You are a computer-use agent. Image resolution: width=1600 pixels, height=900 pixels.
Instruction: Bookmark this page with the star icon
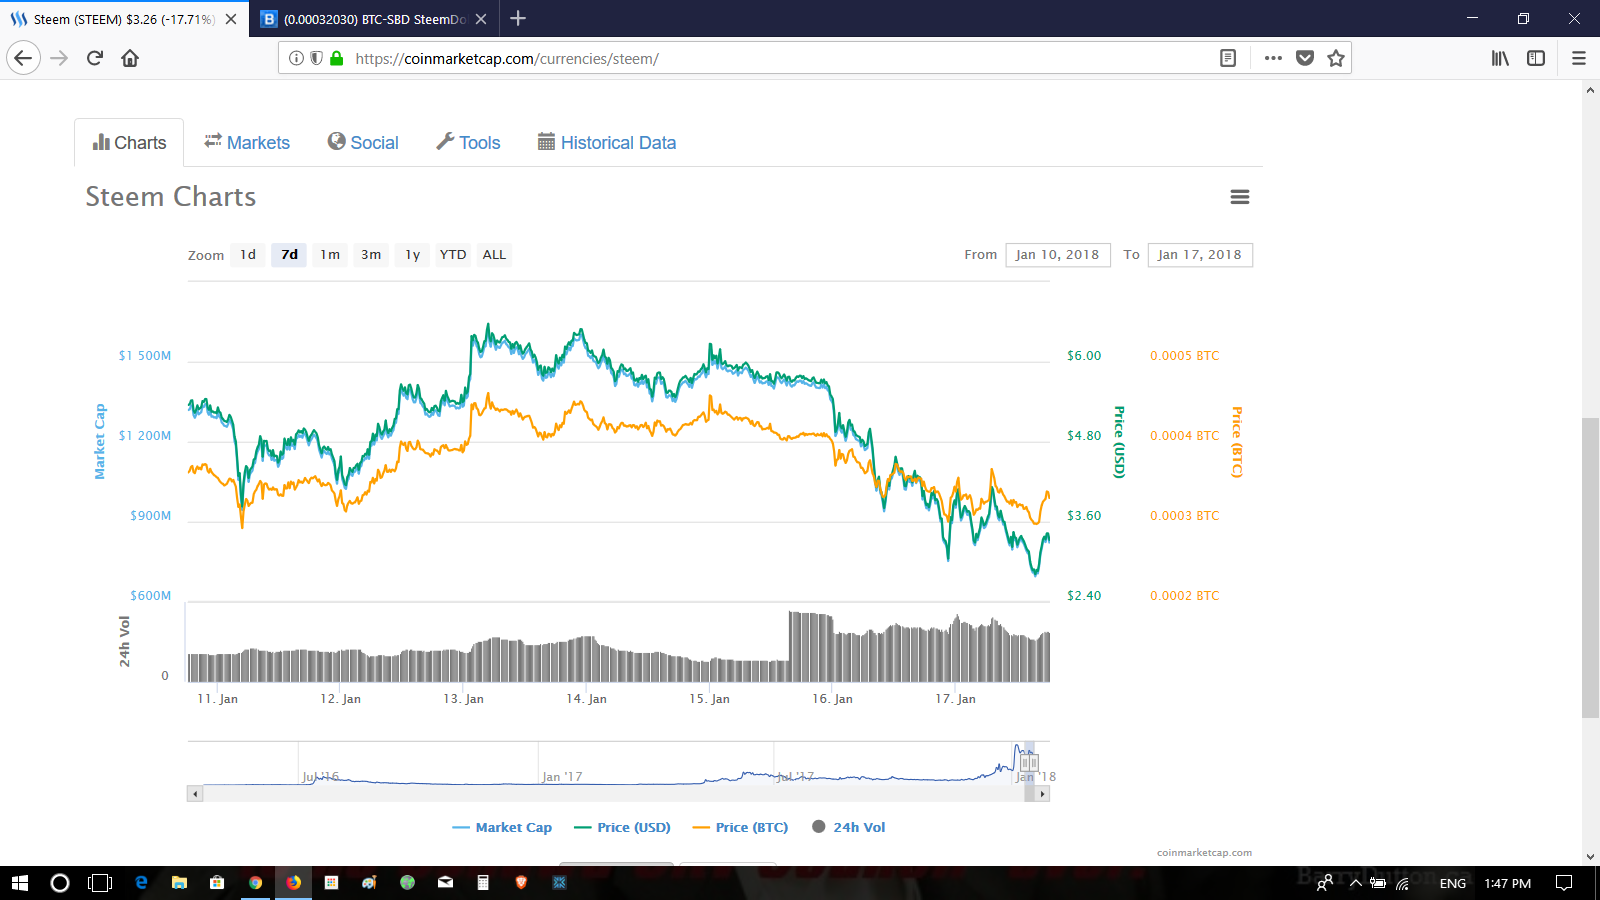[1336, 58]
